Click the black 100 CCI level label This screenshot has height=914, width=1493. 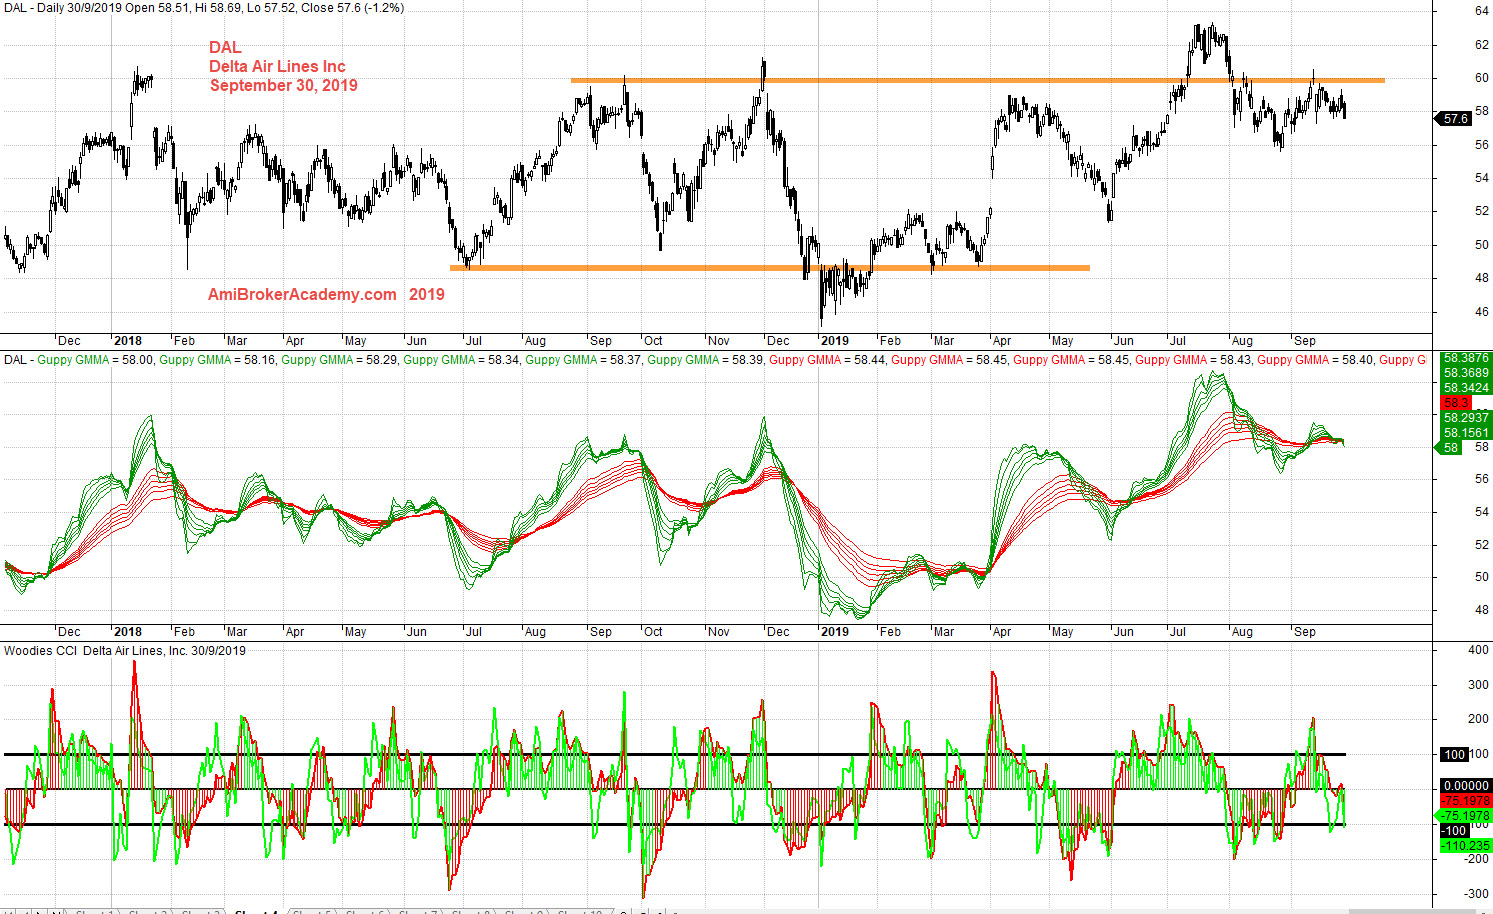tap(1453, 755)
